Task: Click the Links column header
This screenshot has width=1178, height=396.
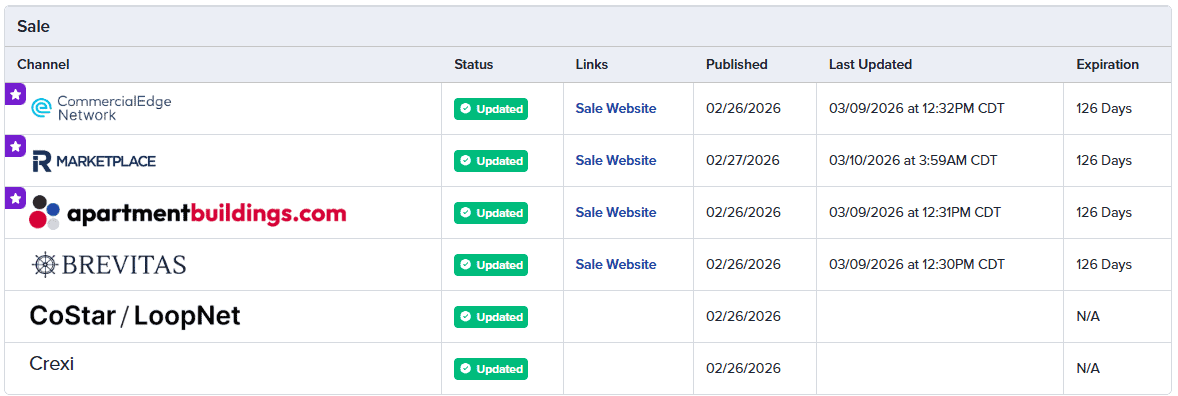Action: [592, 65]
